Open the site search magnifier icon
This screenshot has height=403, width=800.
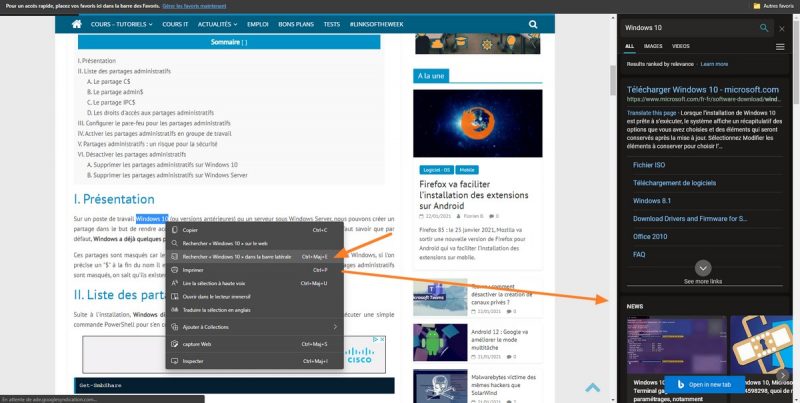pos(533,24)
